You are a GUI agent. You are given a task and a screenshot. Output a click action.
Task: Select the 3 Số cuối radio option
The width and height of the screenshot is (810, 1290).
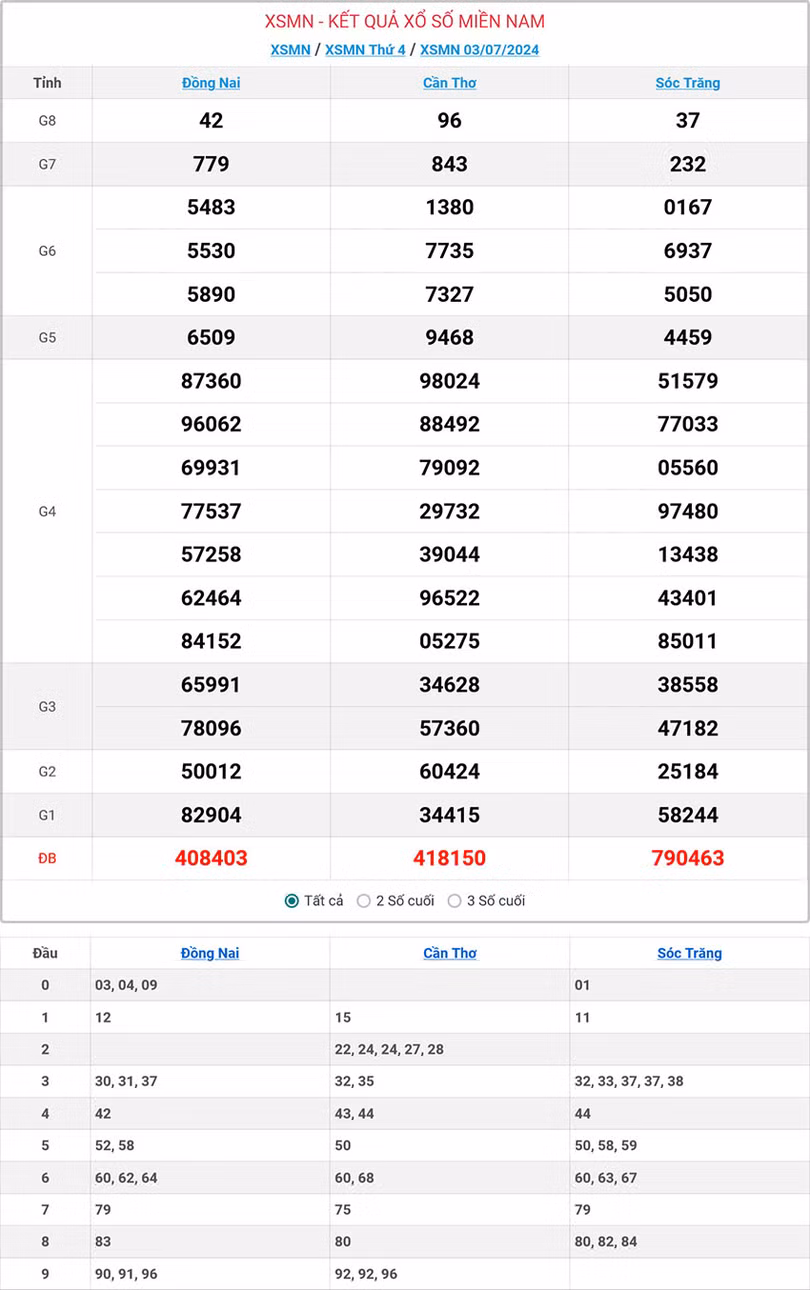455,901
